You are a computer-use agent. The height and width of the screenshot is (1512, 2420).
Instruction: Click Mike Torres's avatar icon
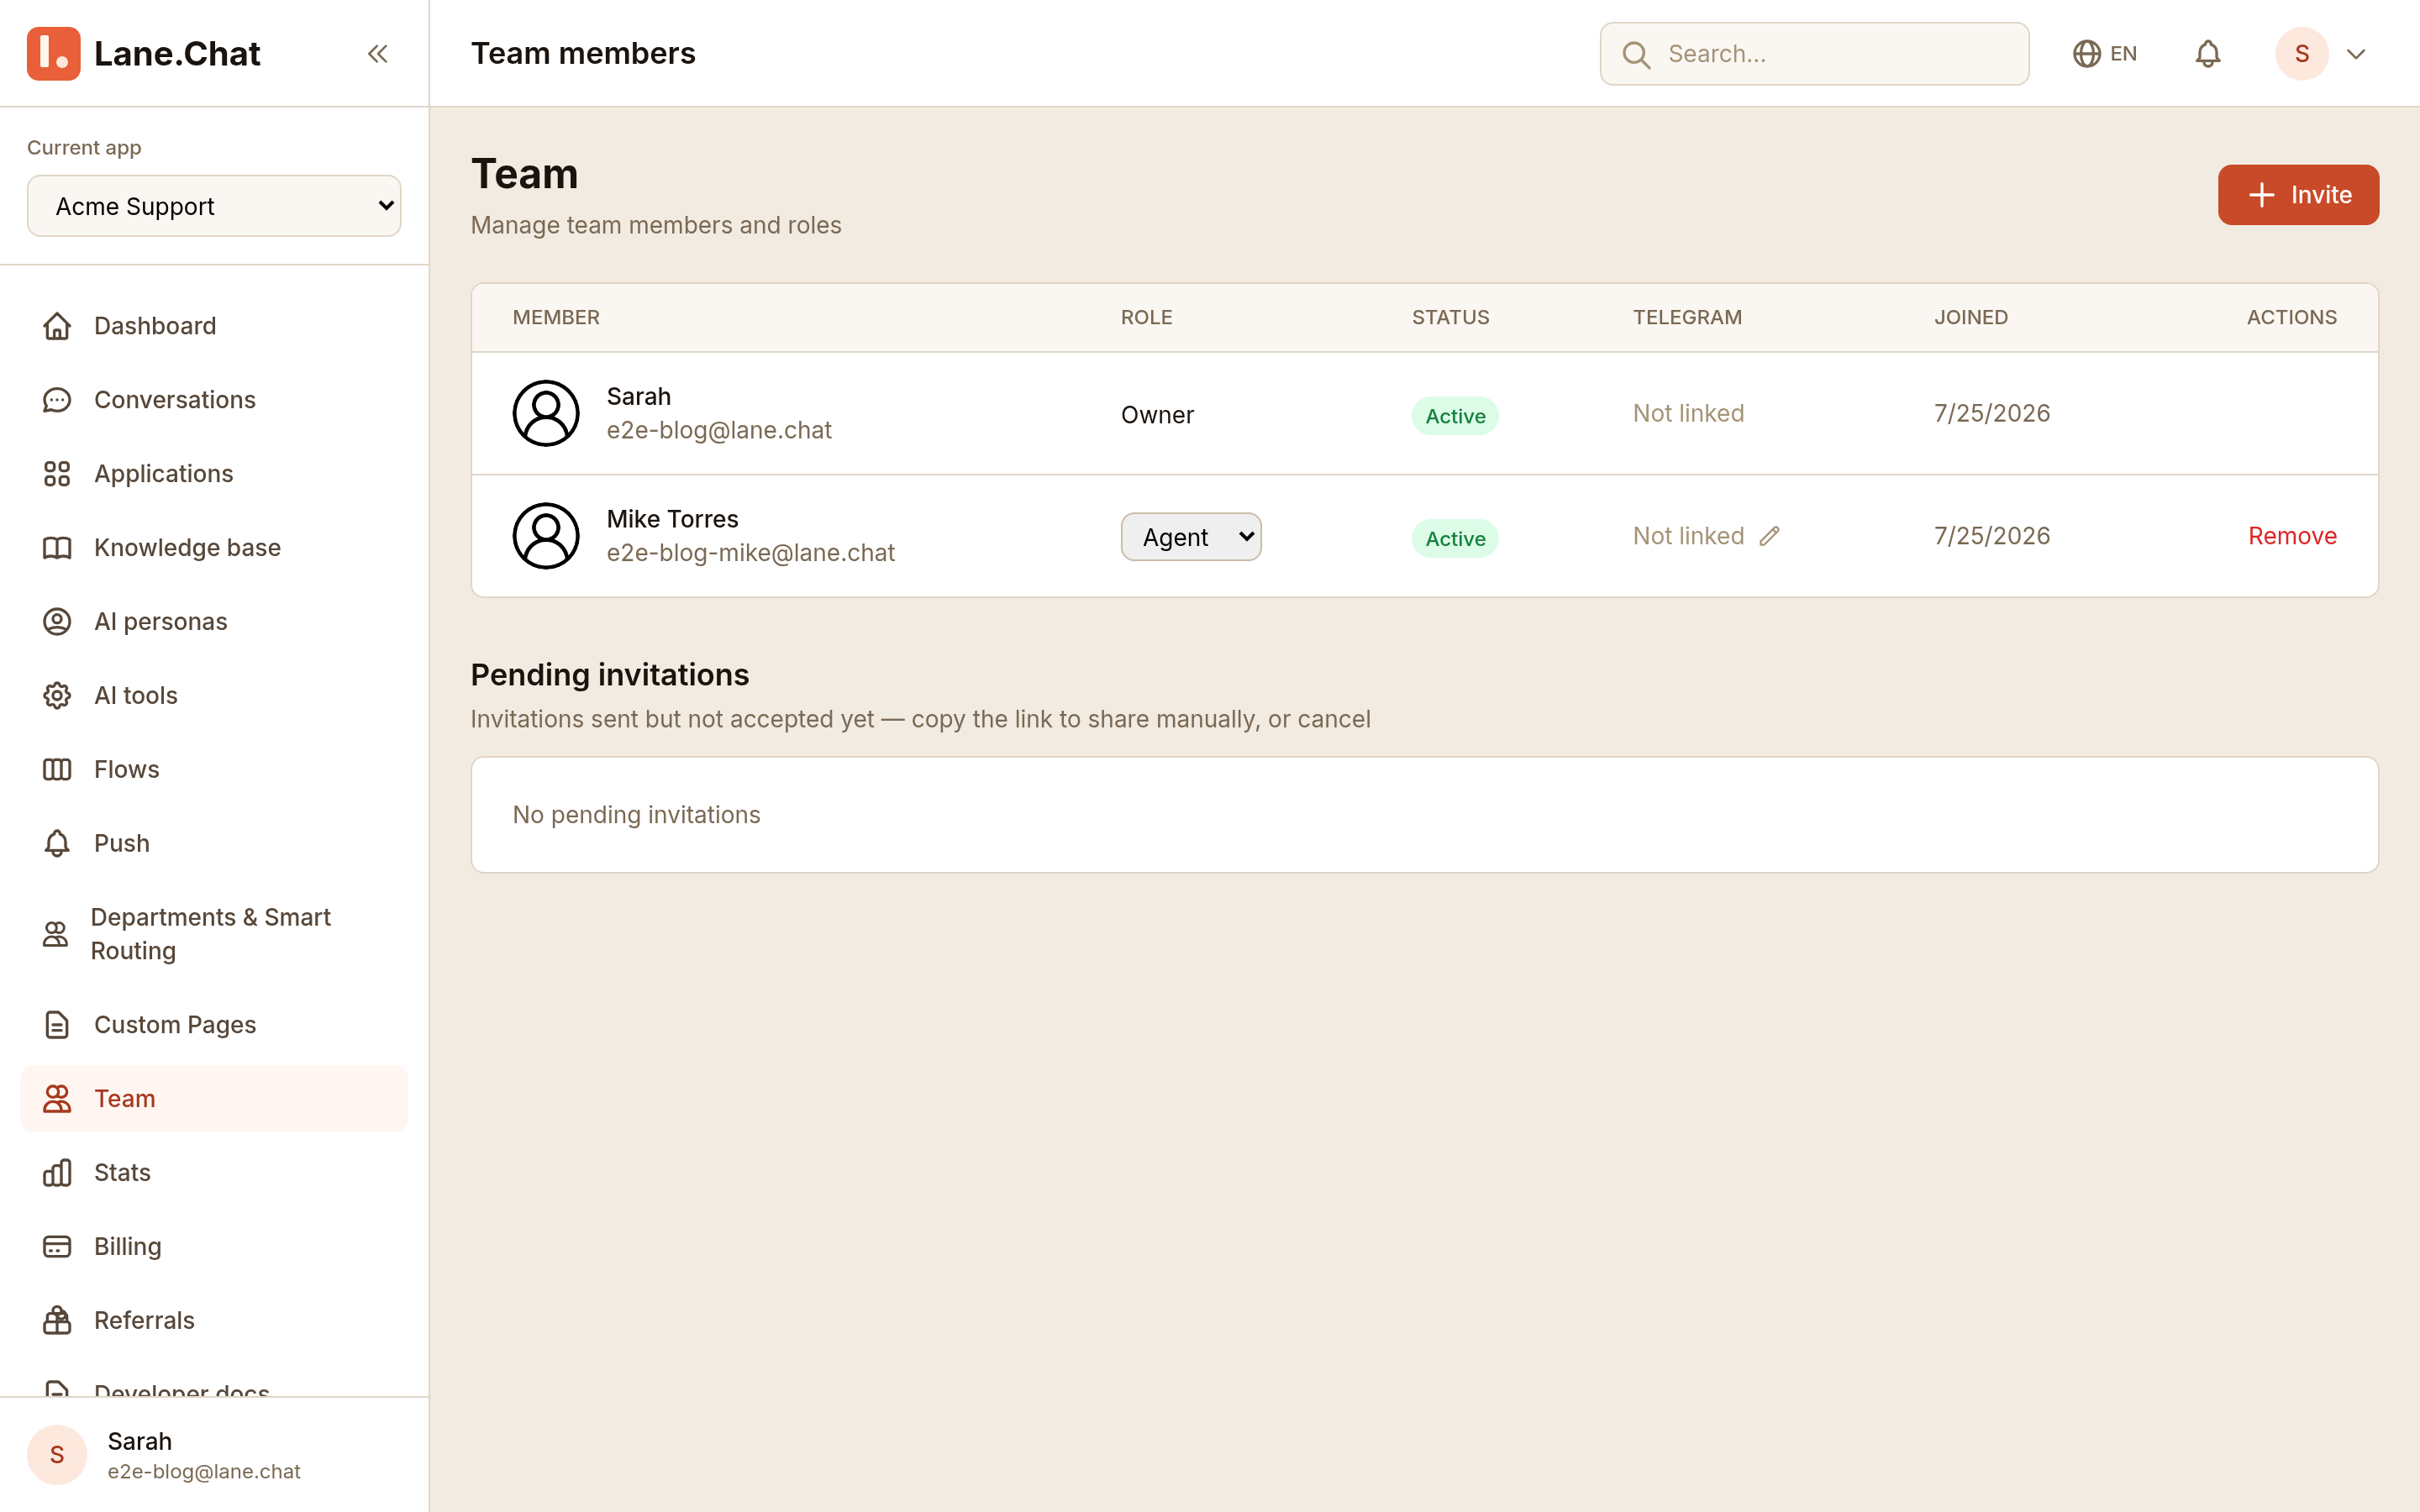546,536
